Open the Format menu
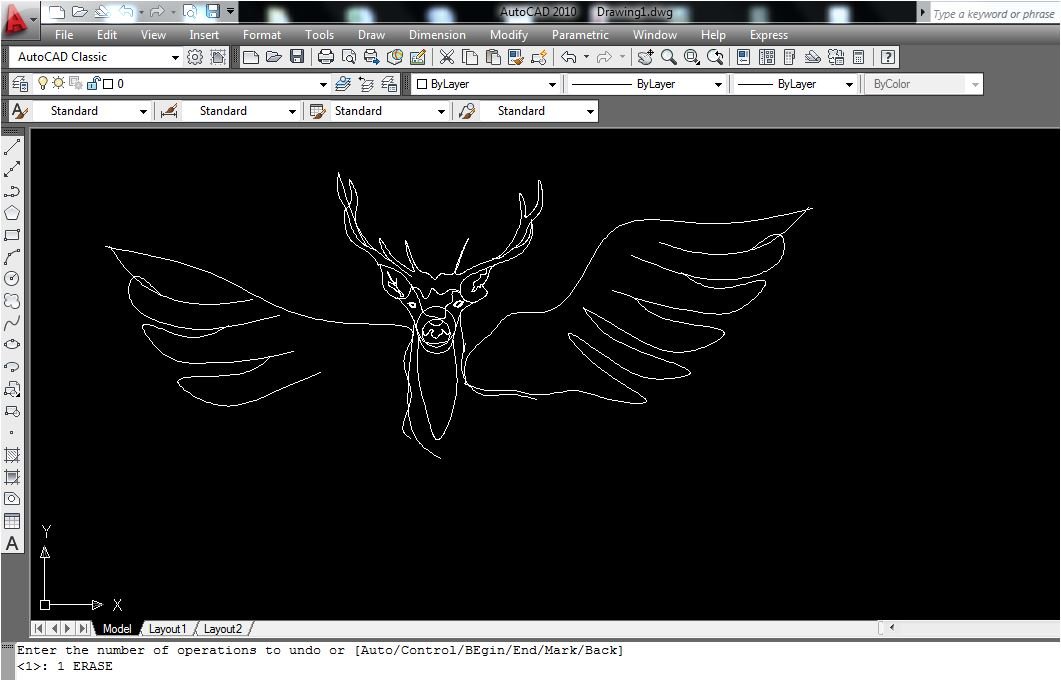 coord(262,35)
